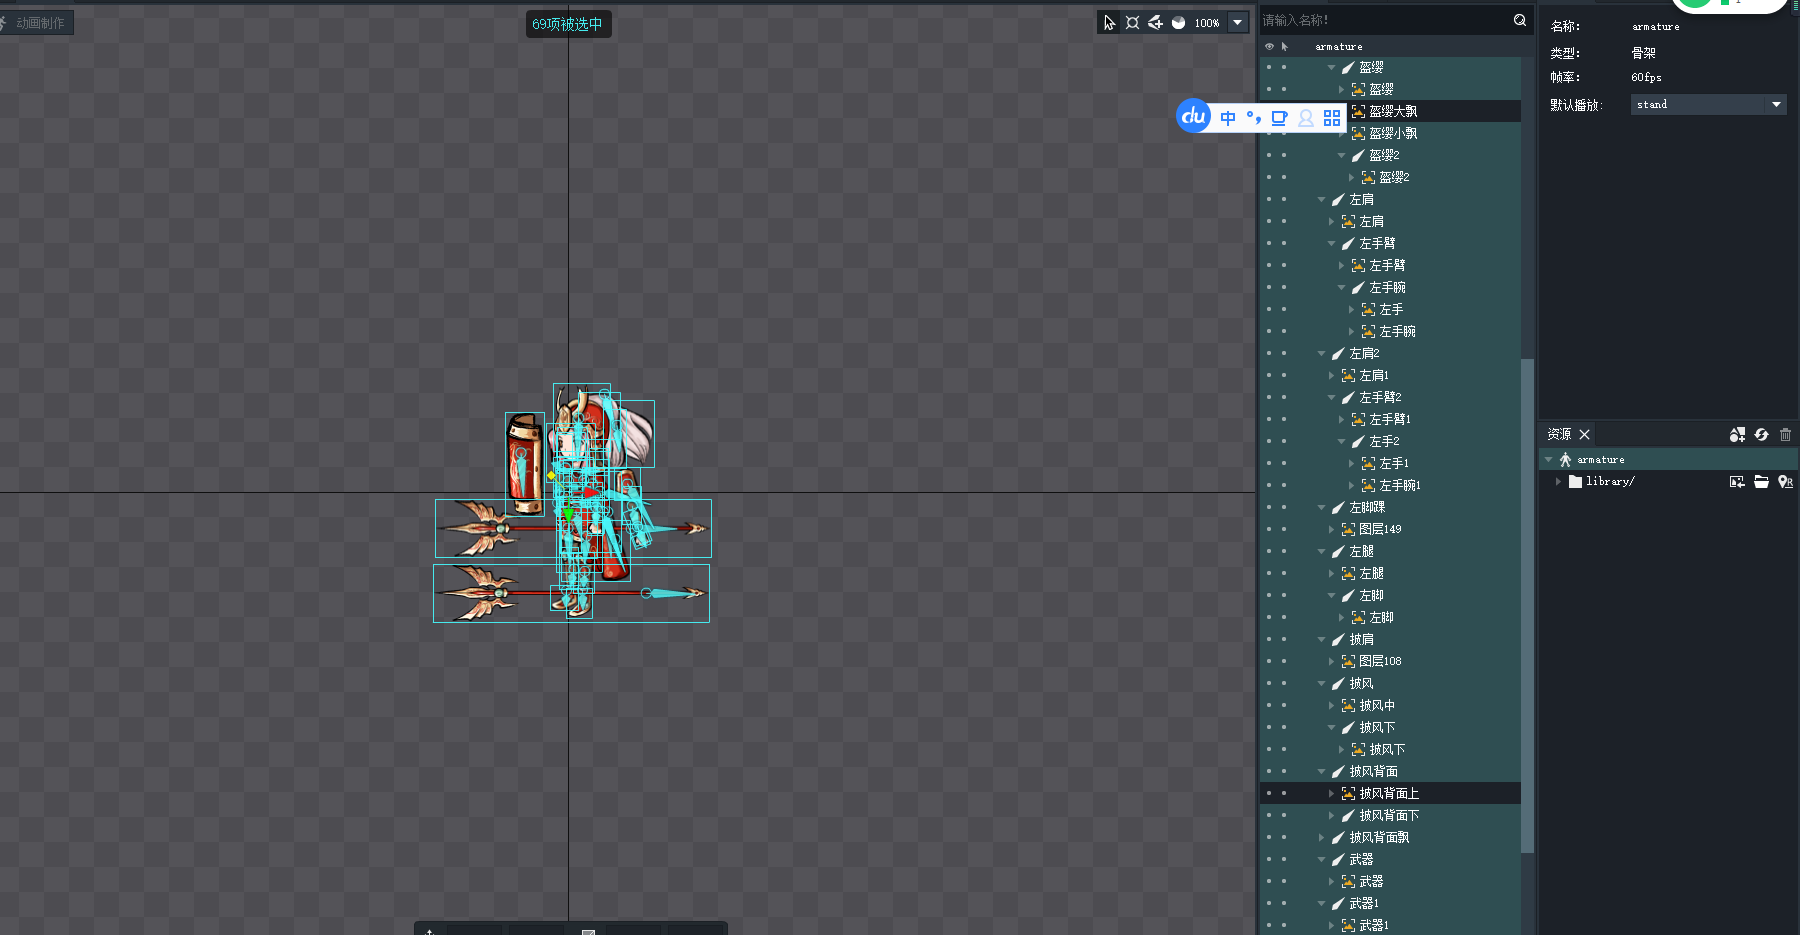Screen dimensions: 1800x935
Task: Choose the create bone tool
Action: coord(1155,23)
